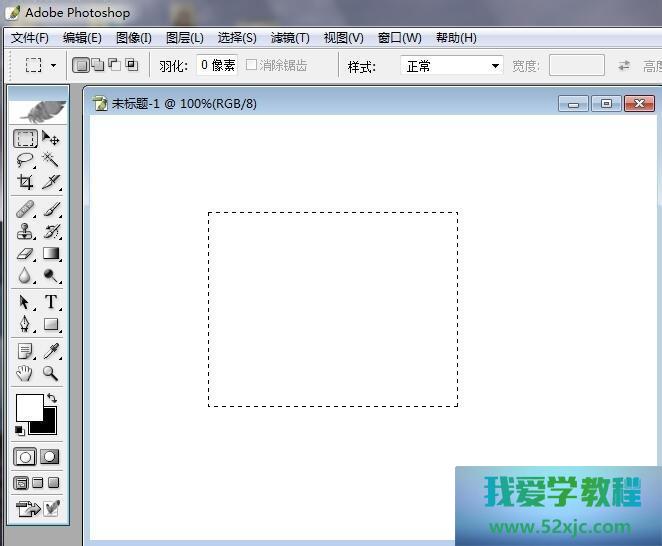Open the 样式 style dropdown

coord(451,66)
